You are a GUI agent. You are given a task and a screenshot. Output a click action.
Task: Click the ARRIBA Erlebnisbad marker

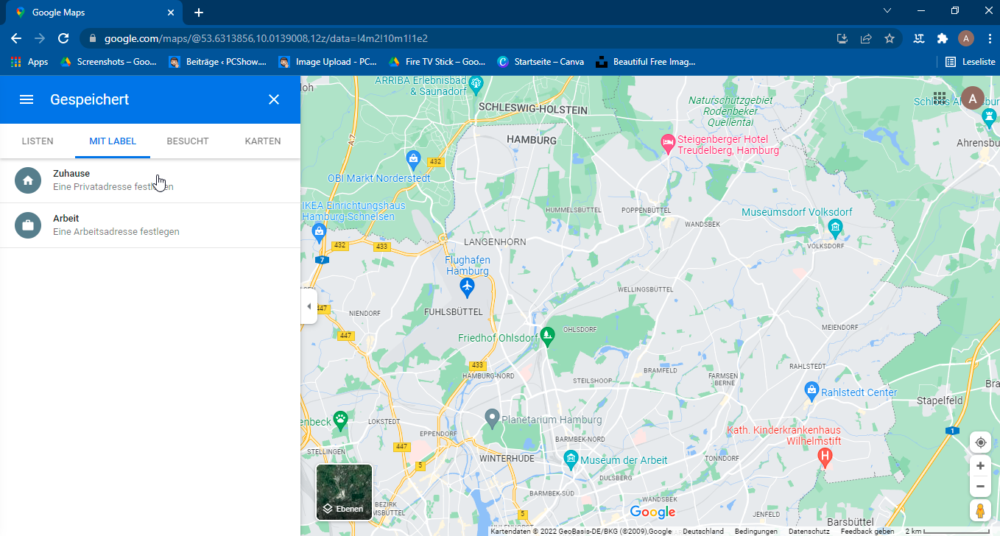pyautogui.click(x=476, y=84)
